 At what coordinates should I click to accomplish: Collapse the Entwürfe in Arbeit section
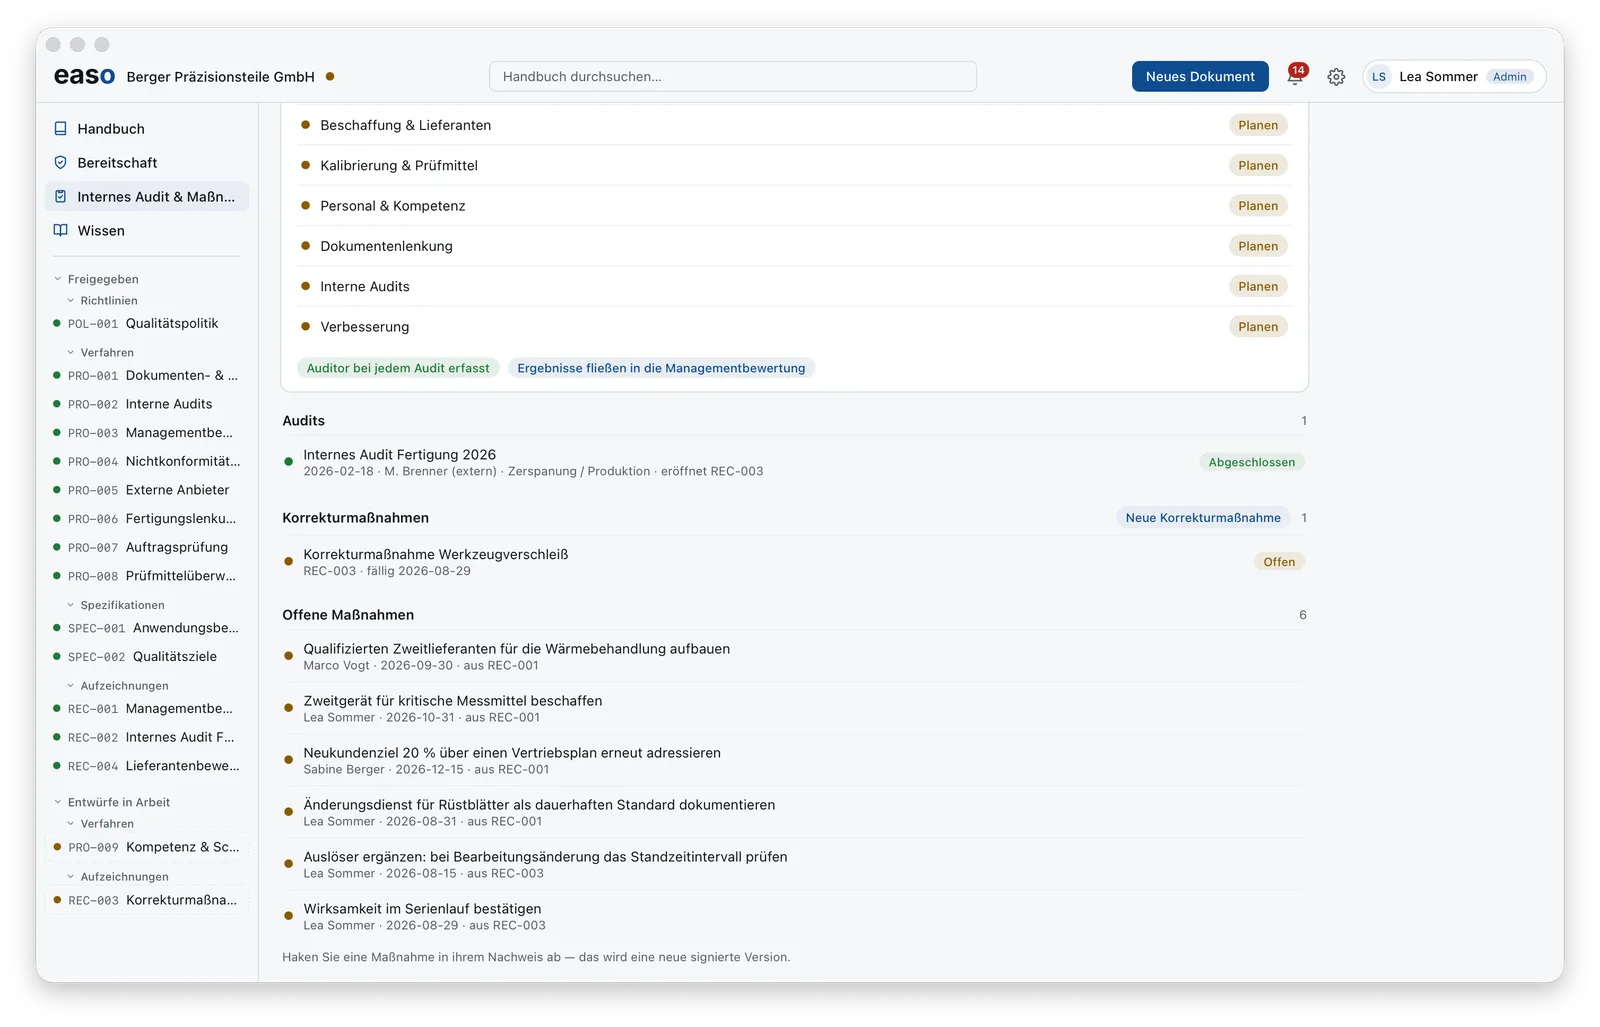coord(111,802)
